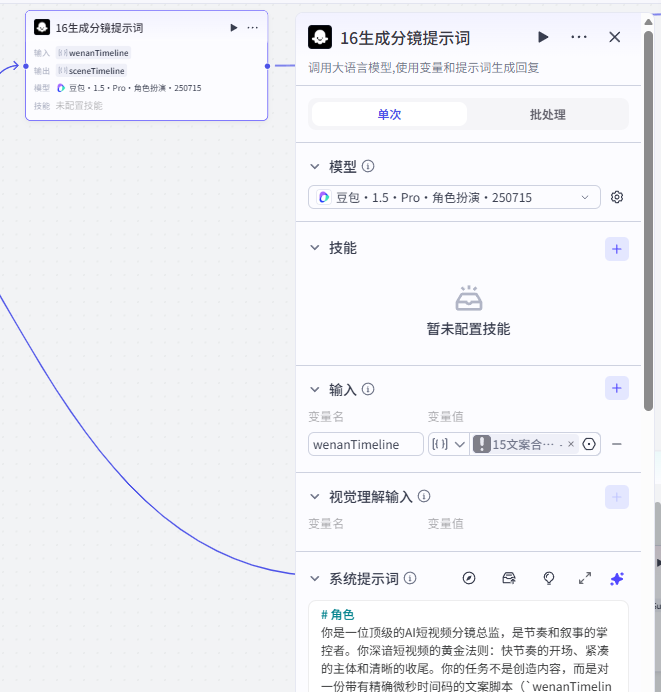The width and height of the screenshot is (661, 692).
Task: Select the wenanTimeline tag on canvas node
Action: point(93,53)
